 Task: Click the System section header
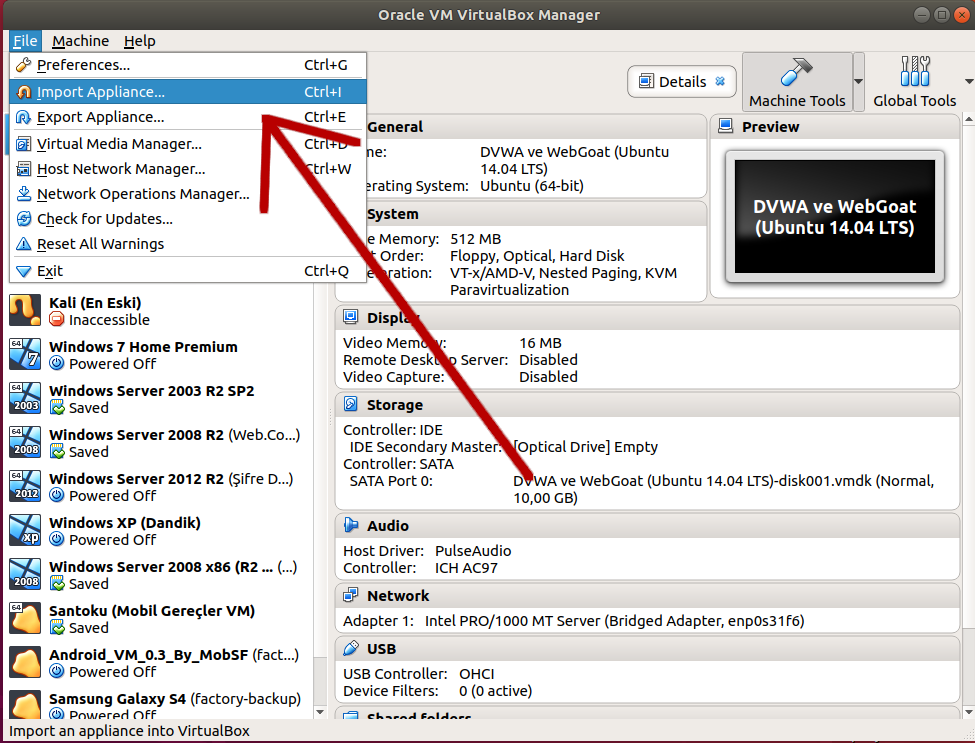point(536,214)
